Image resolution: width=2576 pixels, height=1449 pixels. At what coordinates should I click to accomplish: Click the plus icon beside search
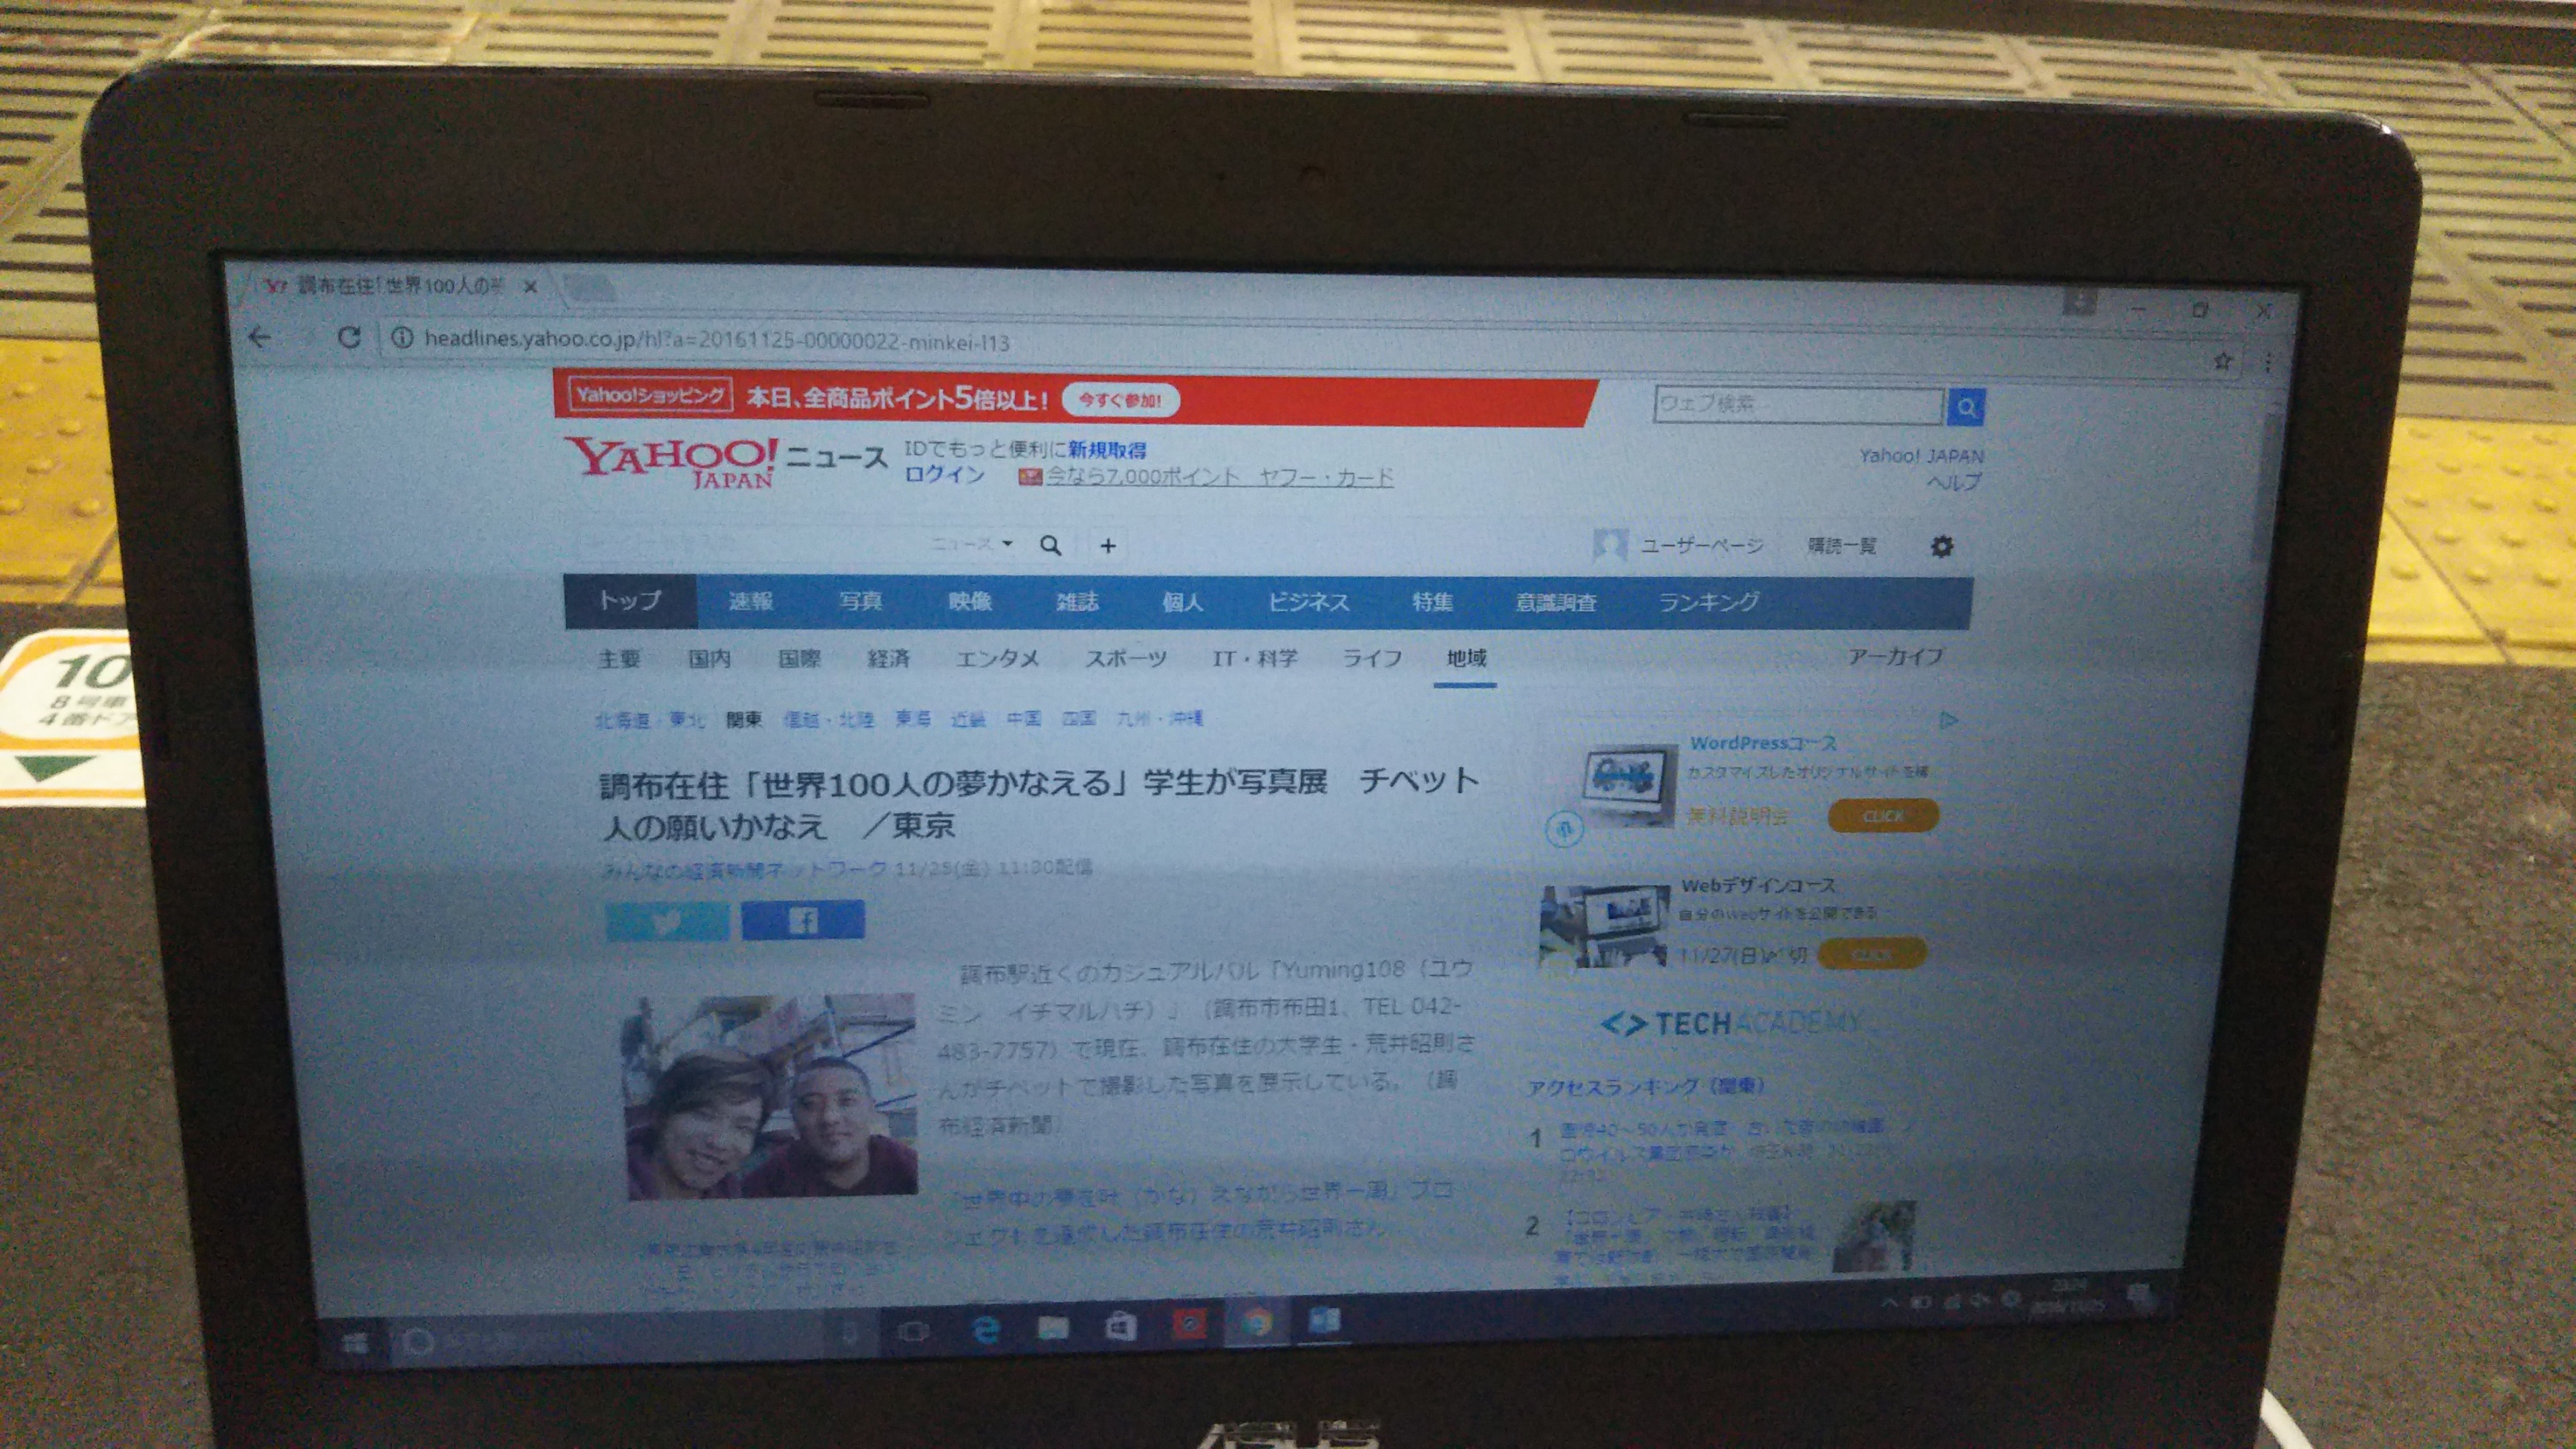click(1107, 546)
